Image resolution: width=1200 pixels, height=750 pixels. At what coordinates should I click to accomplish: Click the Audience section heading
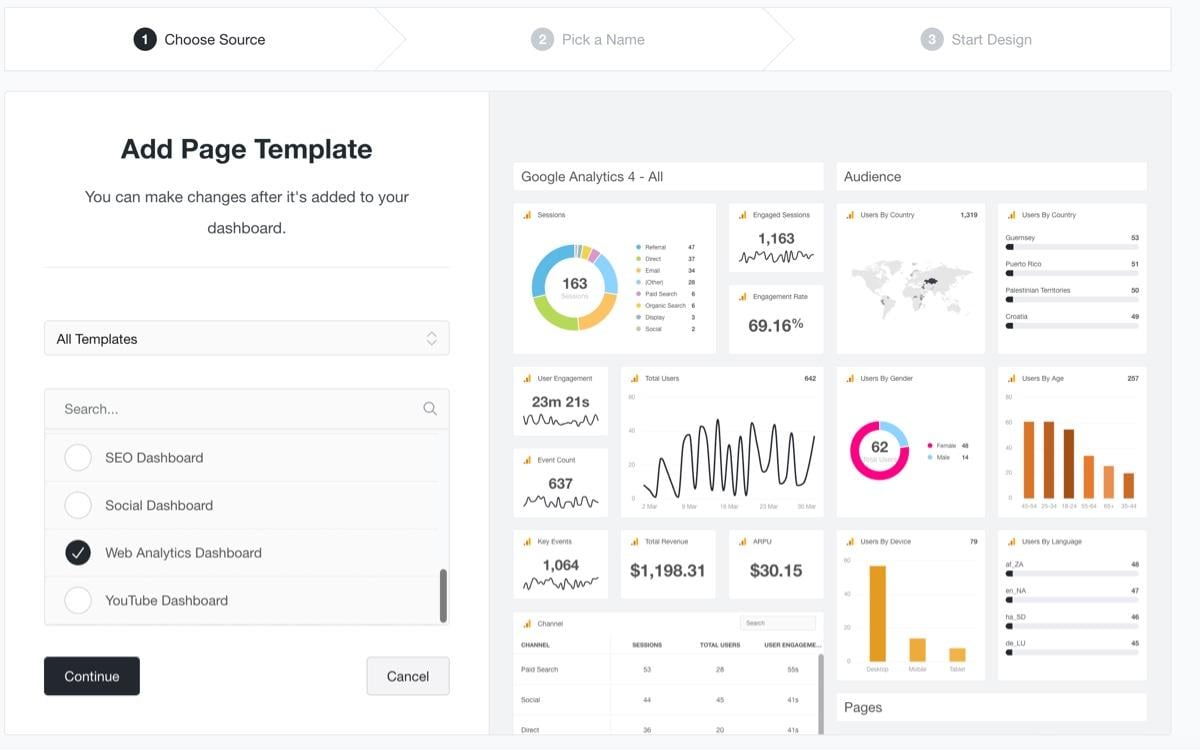872,177
